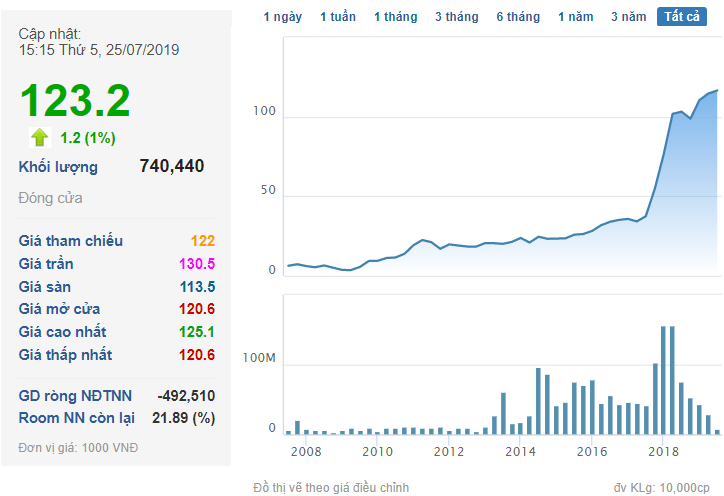Switch to the 6 tháng range
This screenshot has width=724, height=496.
517,17
